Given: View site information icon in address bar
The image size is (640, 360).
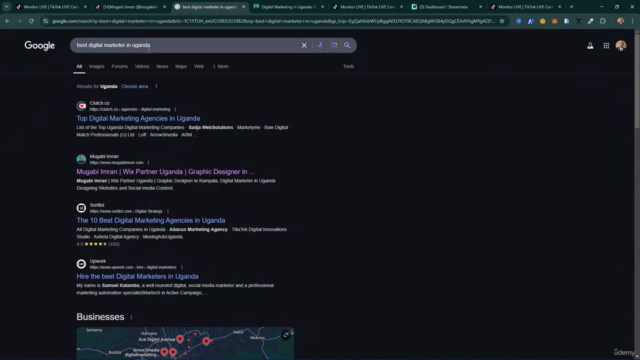Looking at the screenshot, I should [45, 21].
